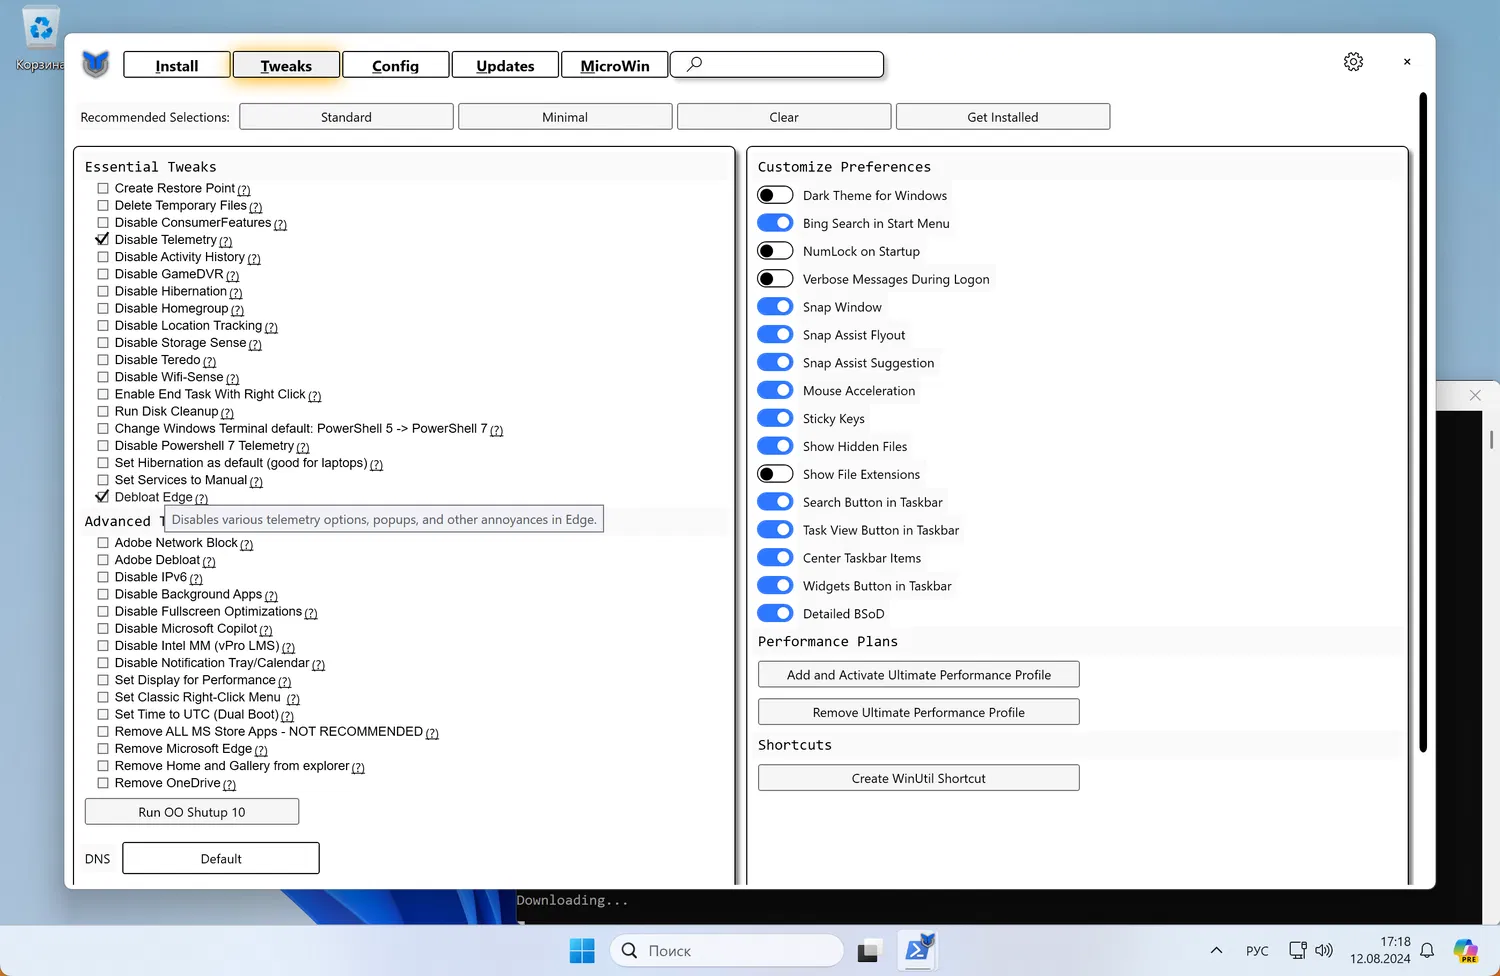Open the clock and date flyout
The image size is (1500, 976).
[1380, 950]
